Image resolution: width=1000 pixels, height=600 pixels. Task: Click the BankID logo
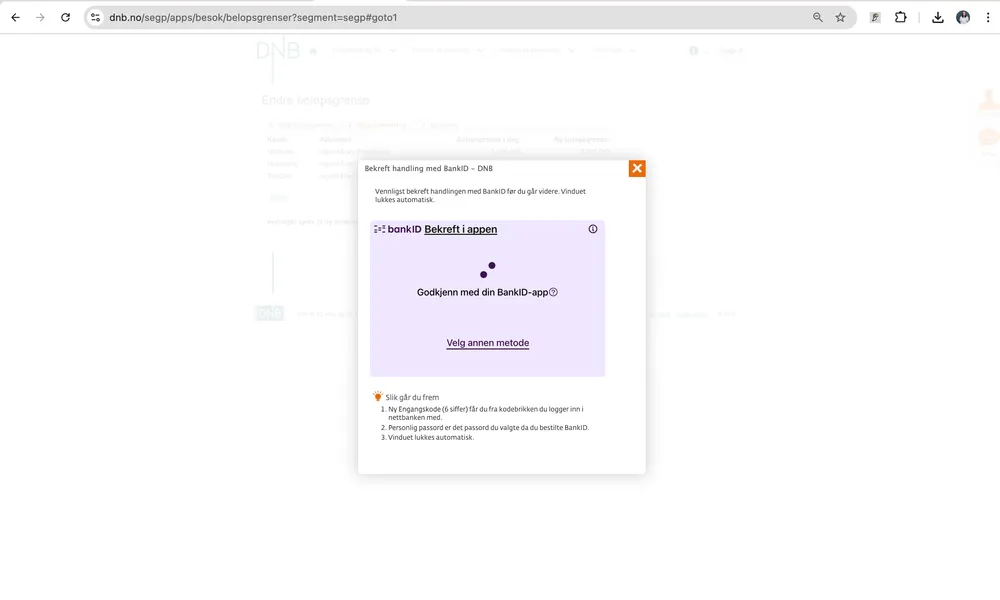point(398,229)
